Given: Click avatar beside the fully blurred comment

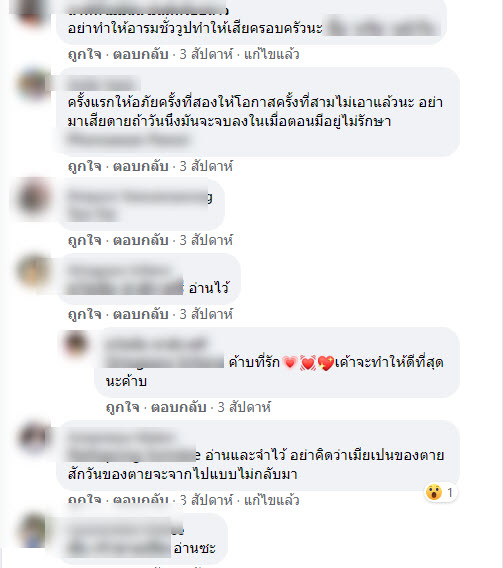Looking at the screenshot, I should [x=33, y=197].
